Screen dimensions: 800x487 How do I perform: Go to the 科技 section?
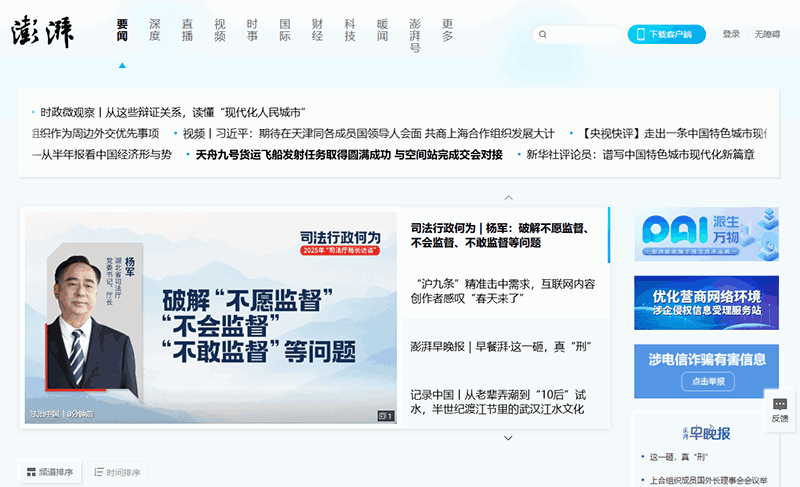[350, 30]
